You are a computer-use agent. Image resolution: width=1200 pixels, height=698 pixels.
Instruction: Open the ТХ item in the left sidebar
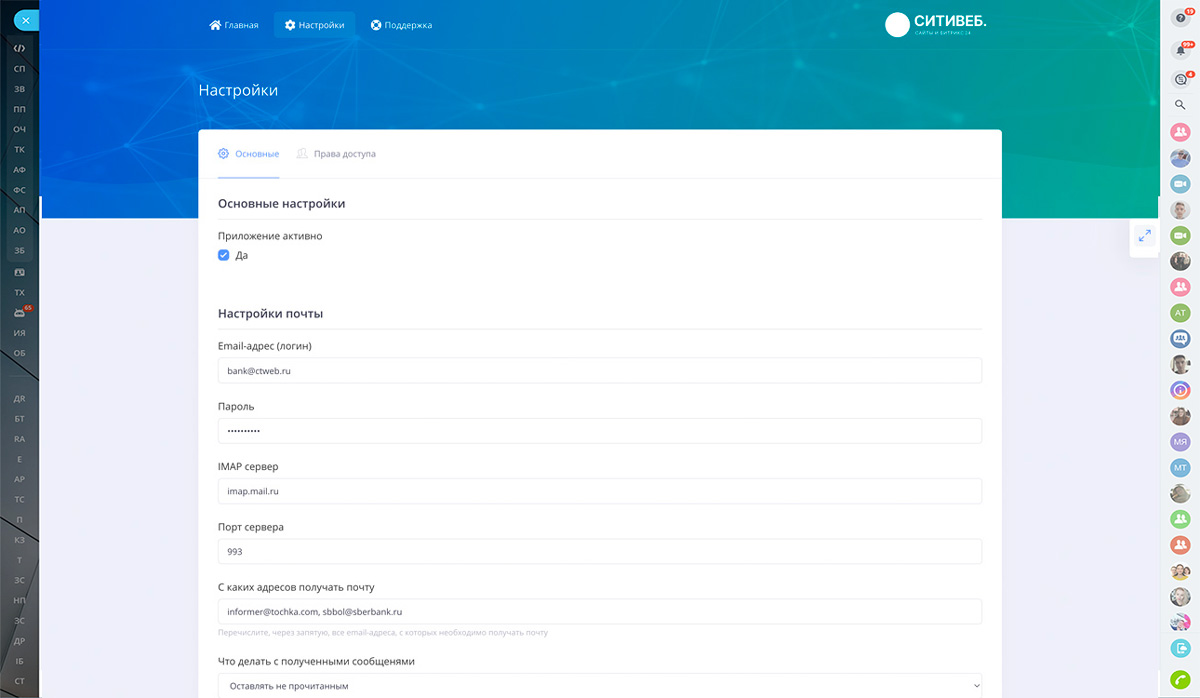pos(19,293)
